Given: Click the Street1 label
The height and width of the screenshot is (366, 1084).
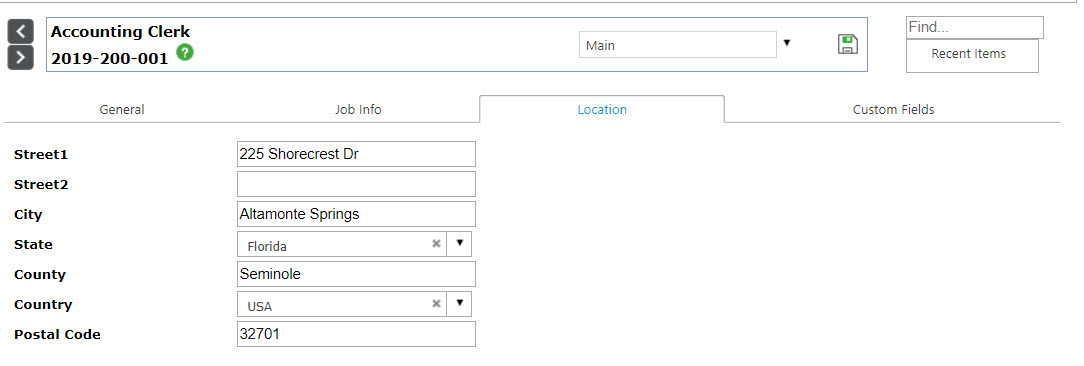Looking at the screenshot, I should [x=41, y=155].
